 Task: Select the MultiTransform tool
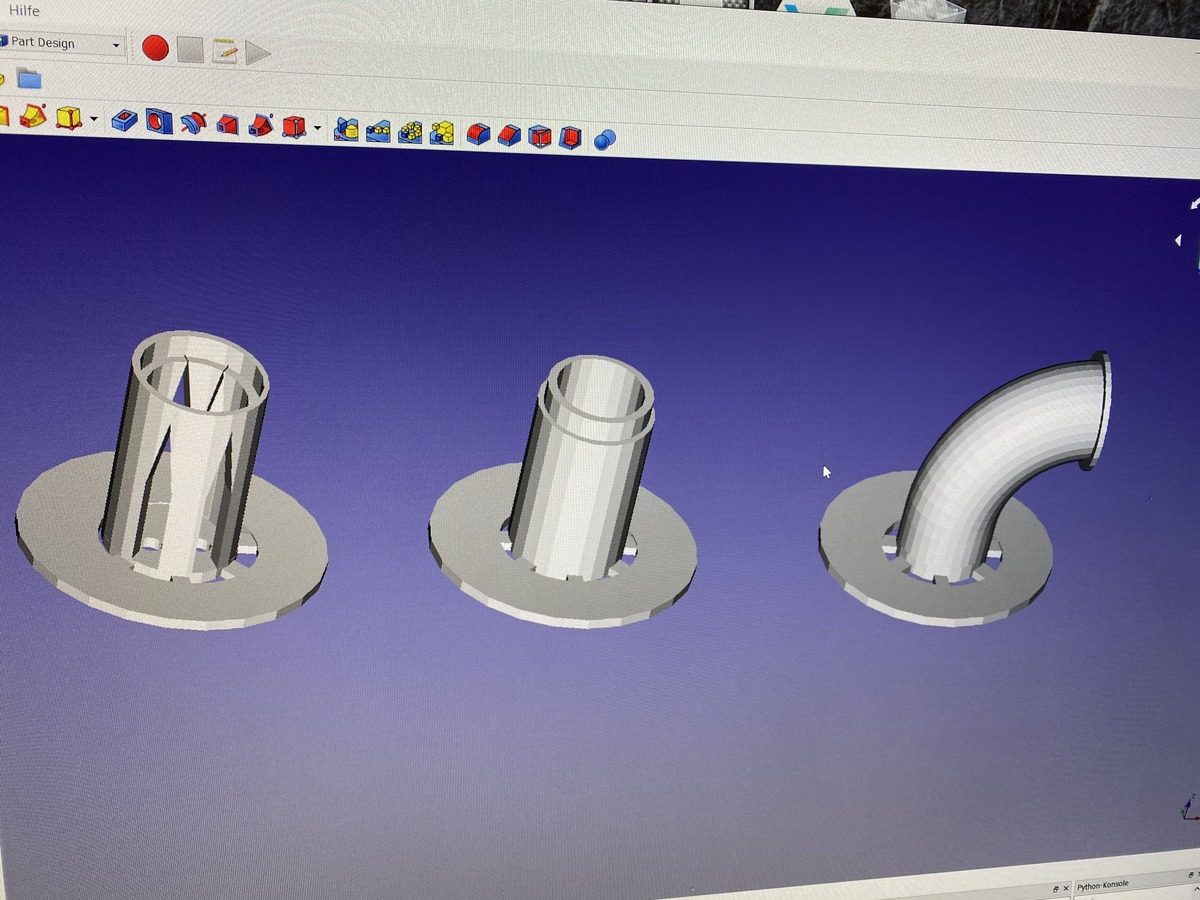click(442, 133)
